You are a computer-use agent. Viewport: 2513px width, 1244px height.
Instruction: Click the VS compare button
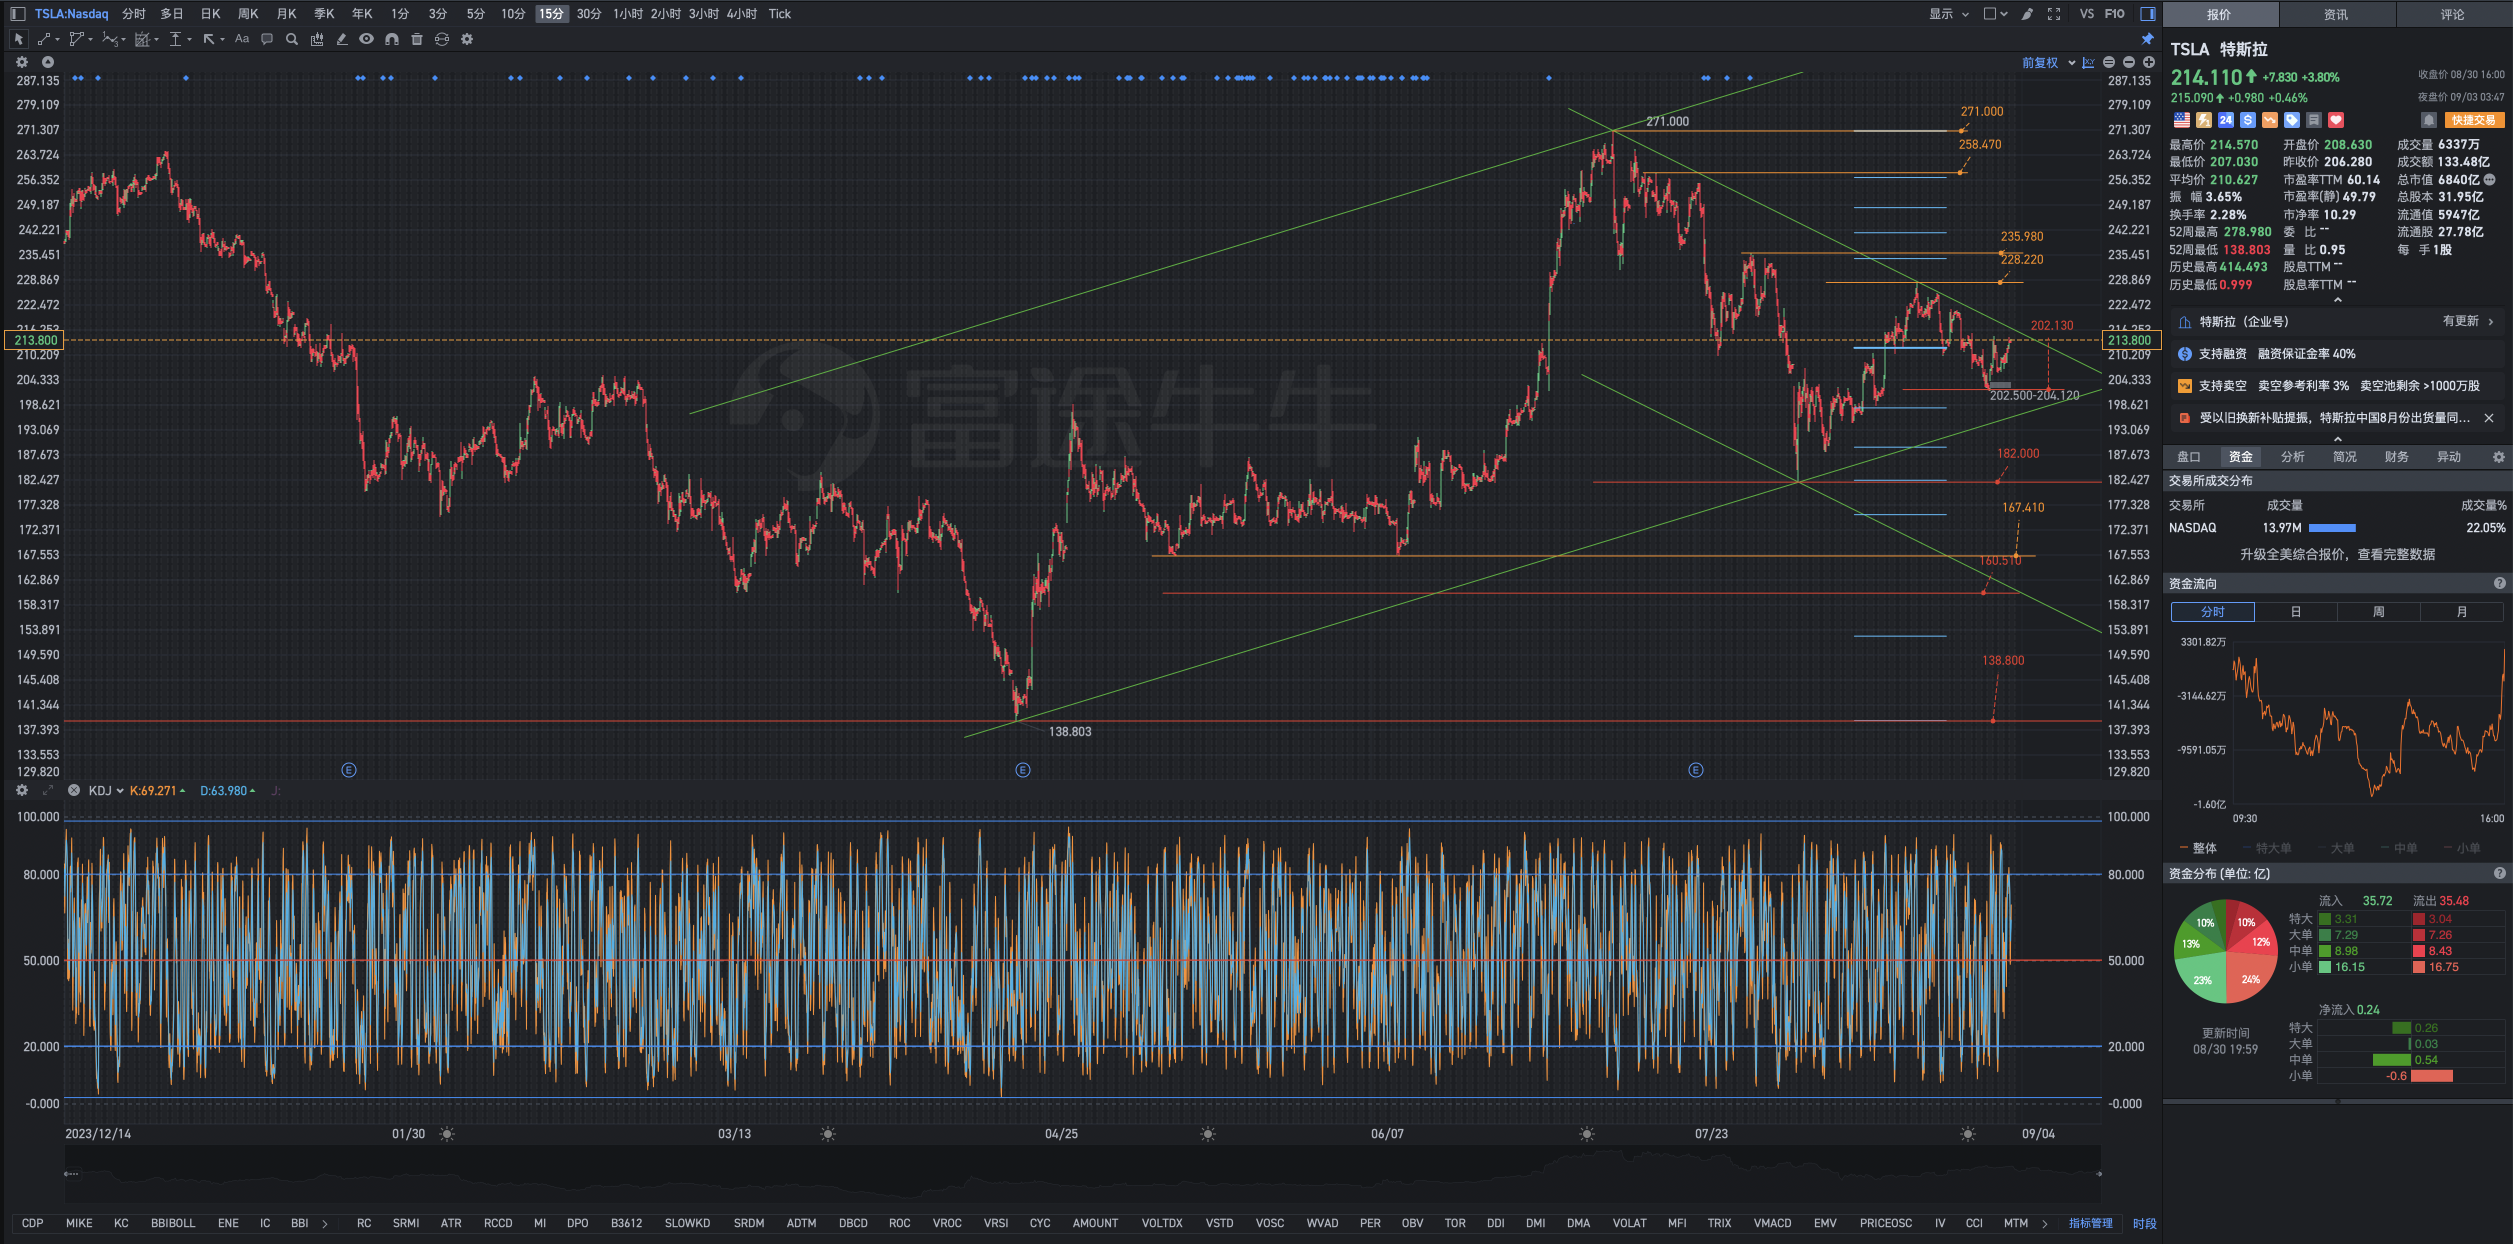(x=2086, y=14)
